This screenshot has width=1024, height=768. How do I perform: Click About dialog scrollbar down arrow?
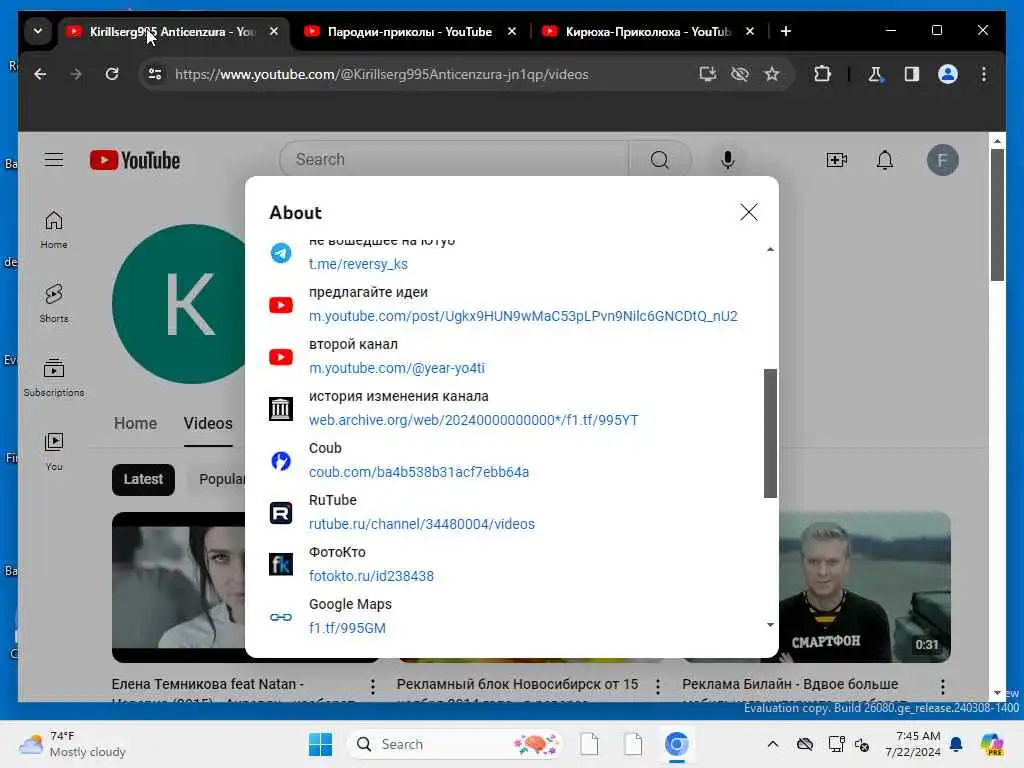pos(771,625)
